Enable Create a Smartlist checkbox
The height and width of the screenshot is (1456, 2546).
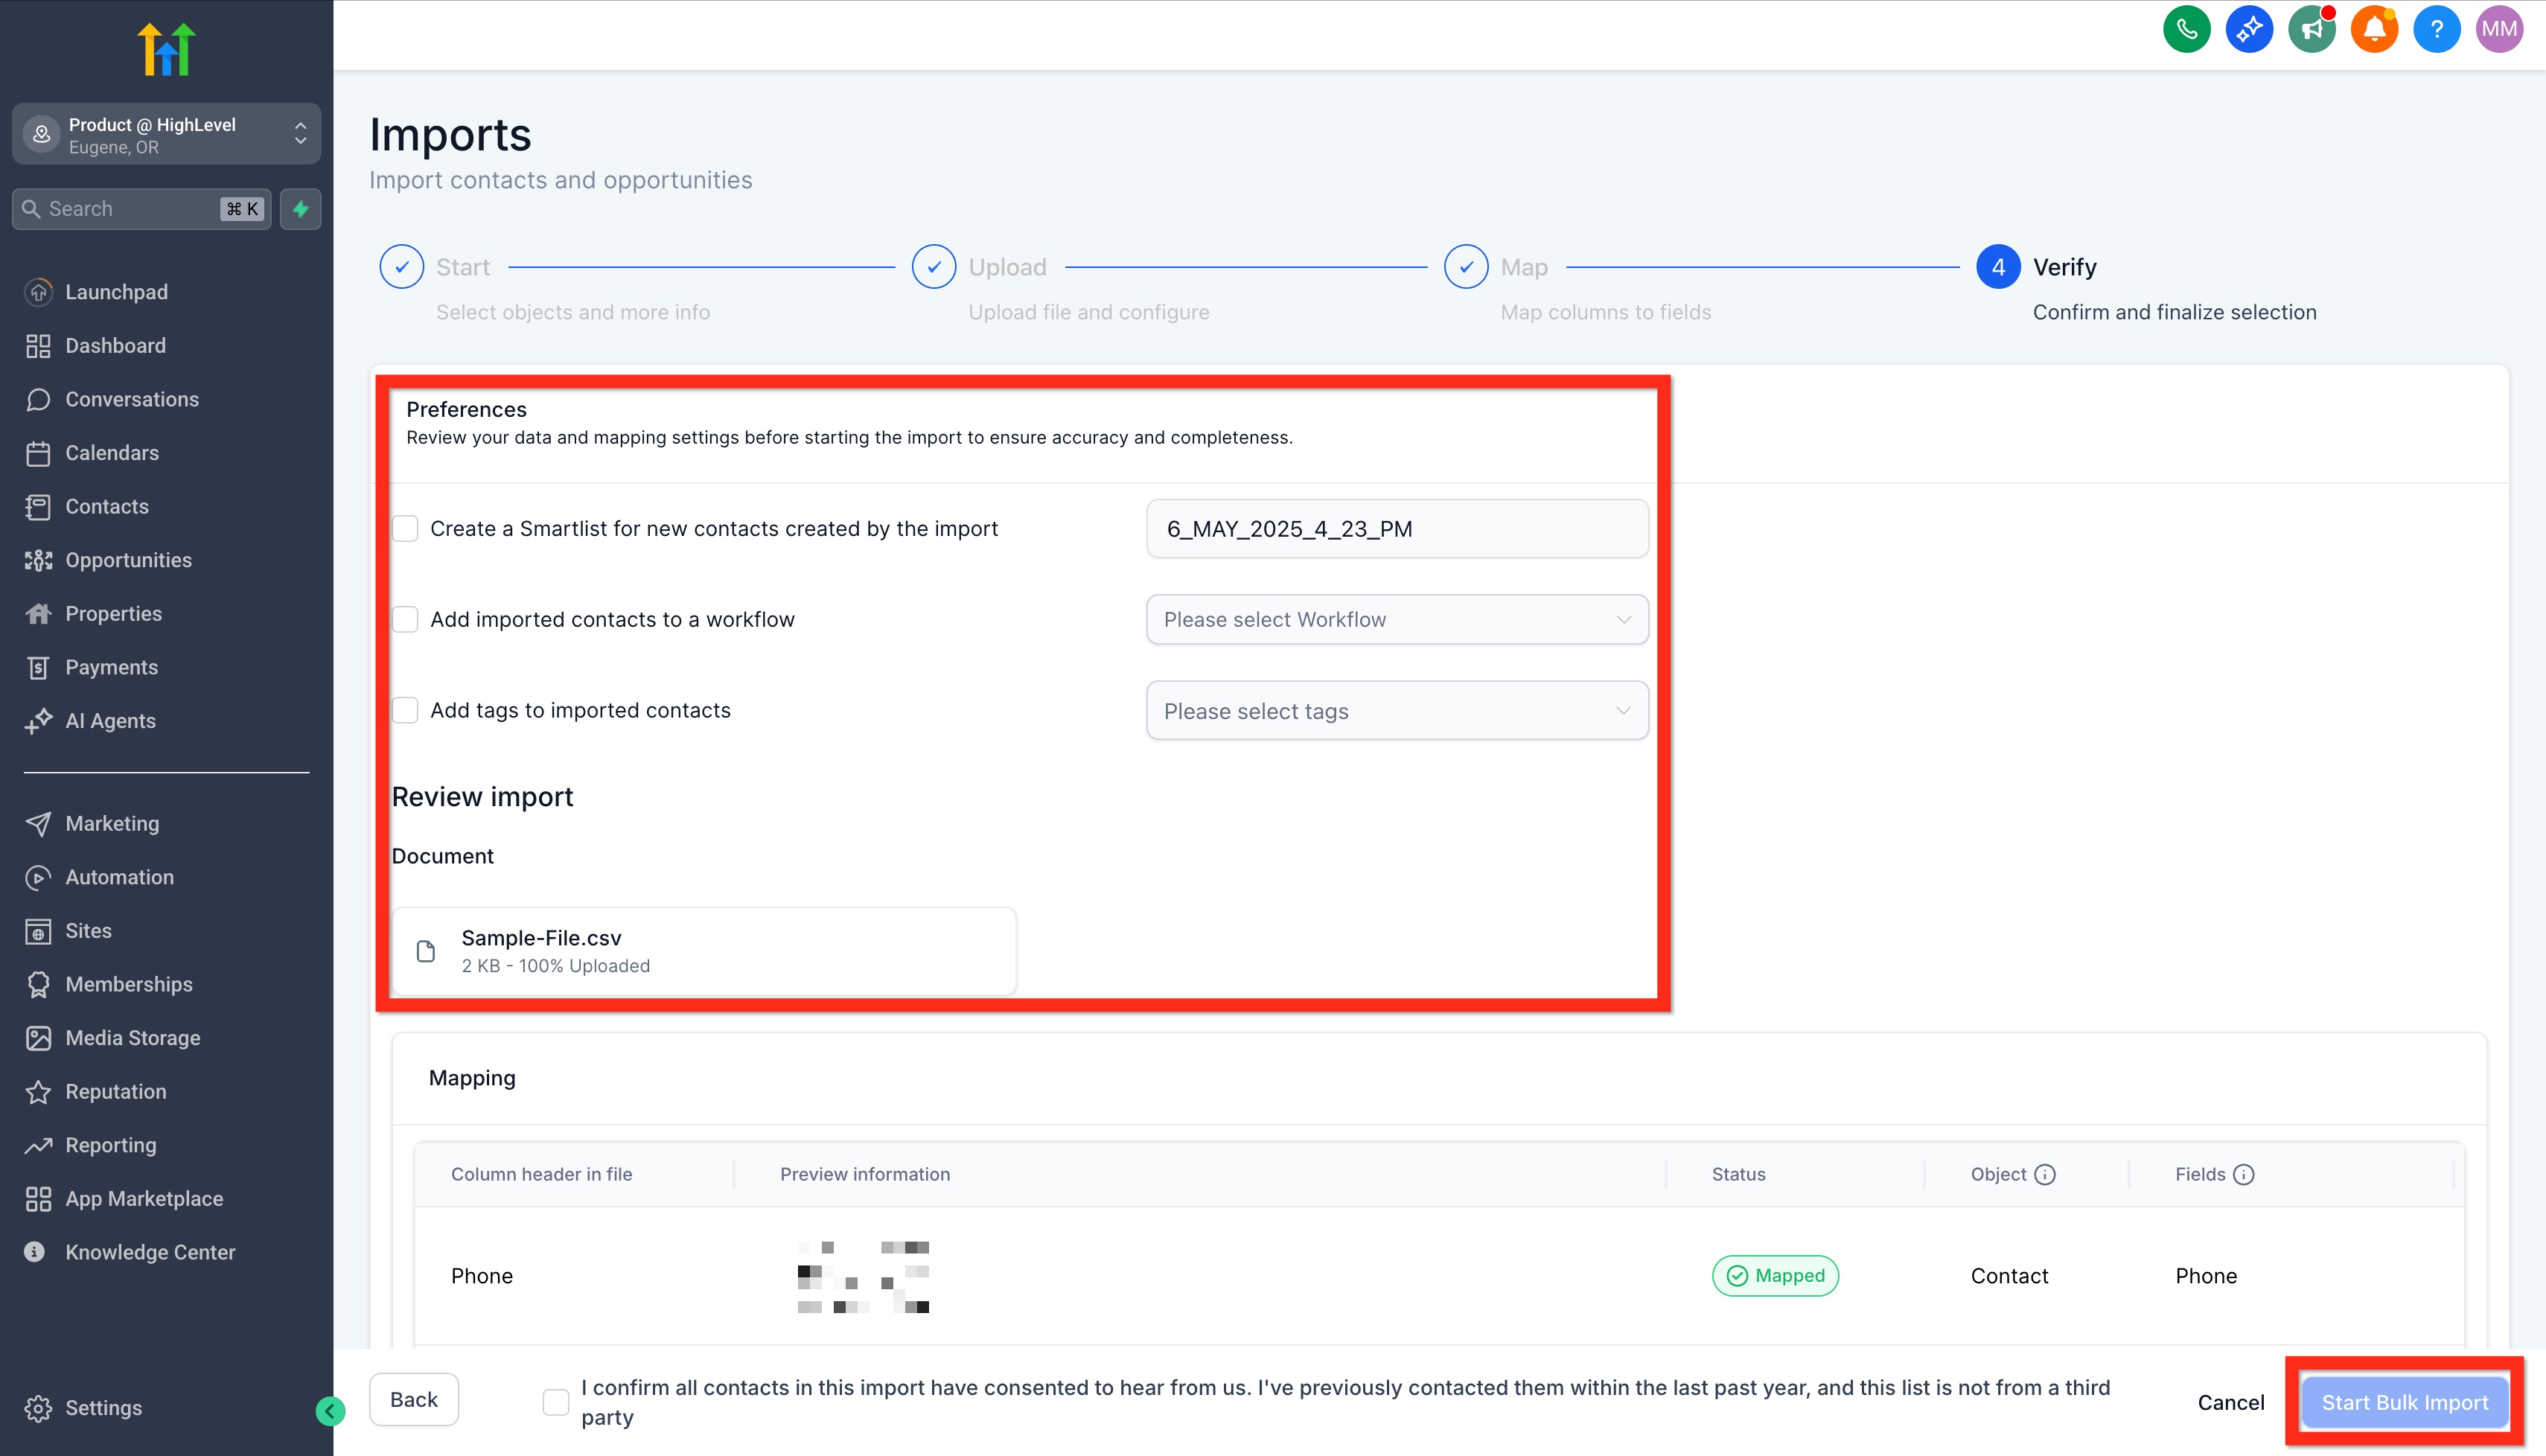405,528
